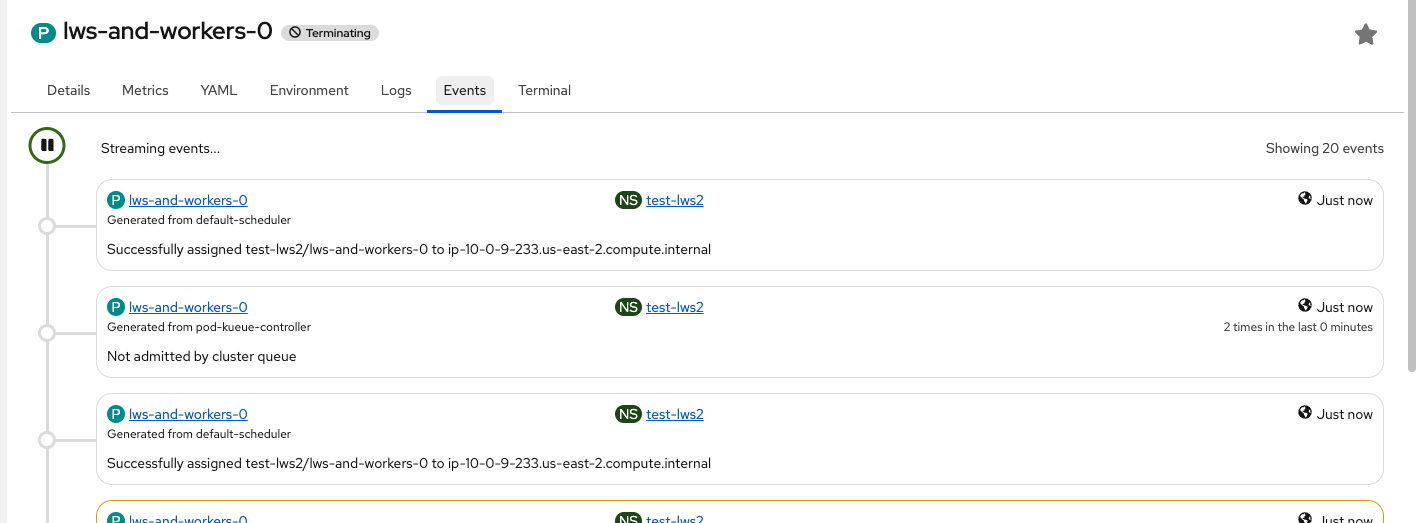Open lws-and-workers-0 link in first event
Screen dimensions: 1423x523
(x=188, y=200)
